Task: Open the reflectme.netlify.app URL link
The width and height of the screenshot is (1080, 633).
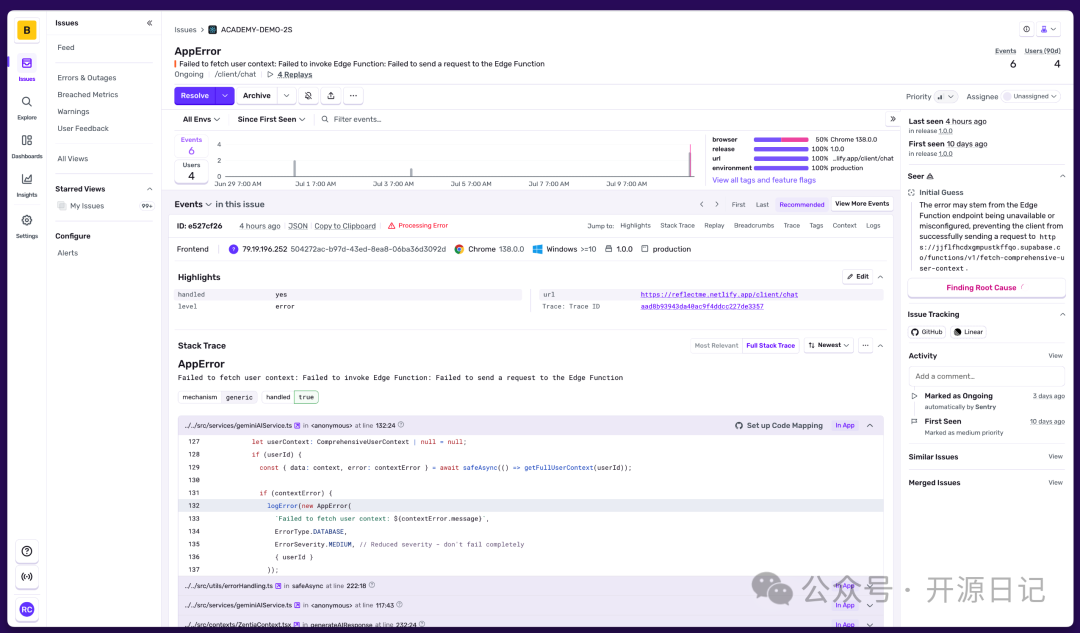Action: coord(719,295)
